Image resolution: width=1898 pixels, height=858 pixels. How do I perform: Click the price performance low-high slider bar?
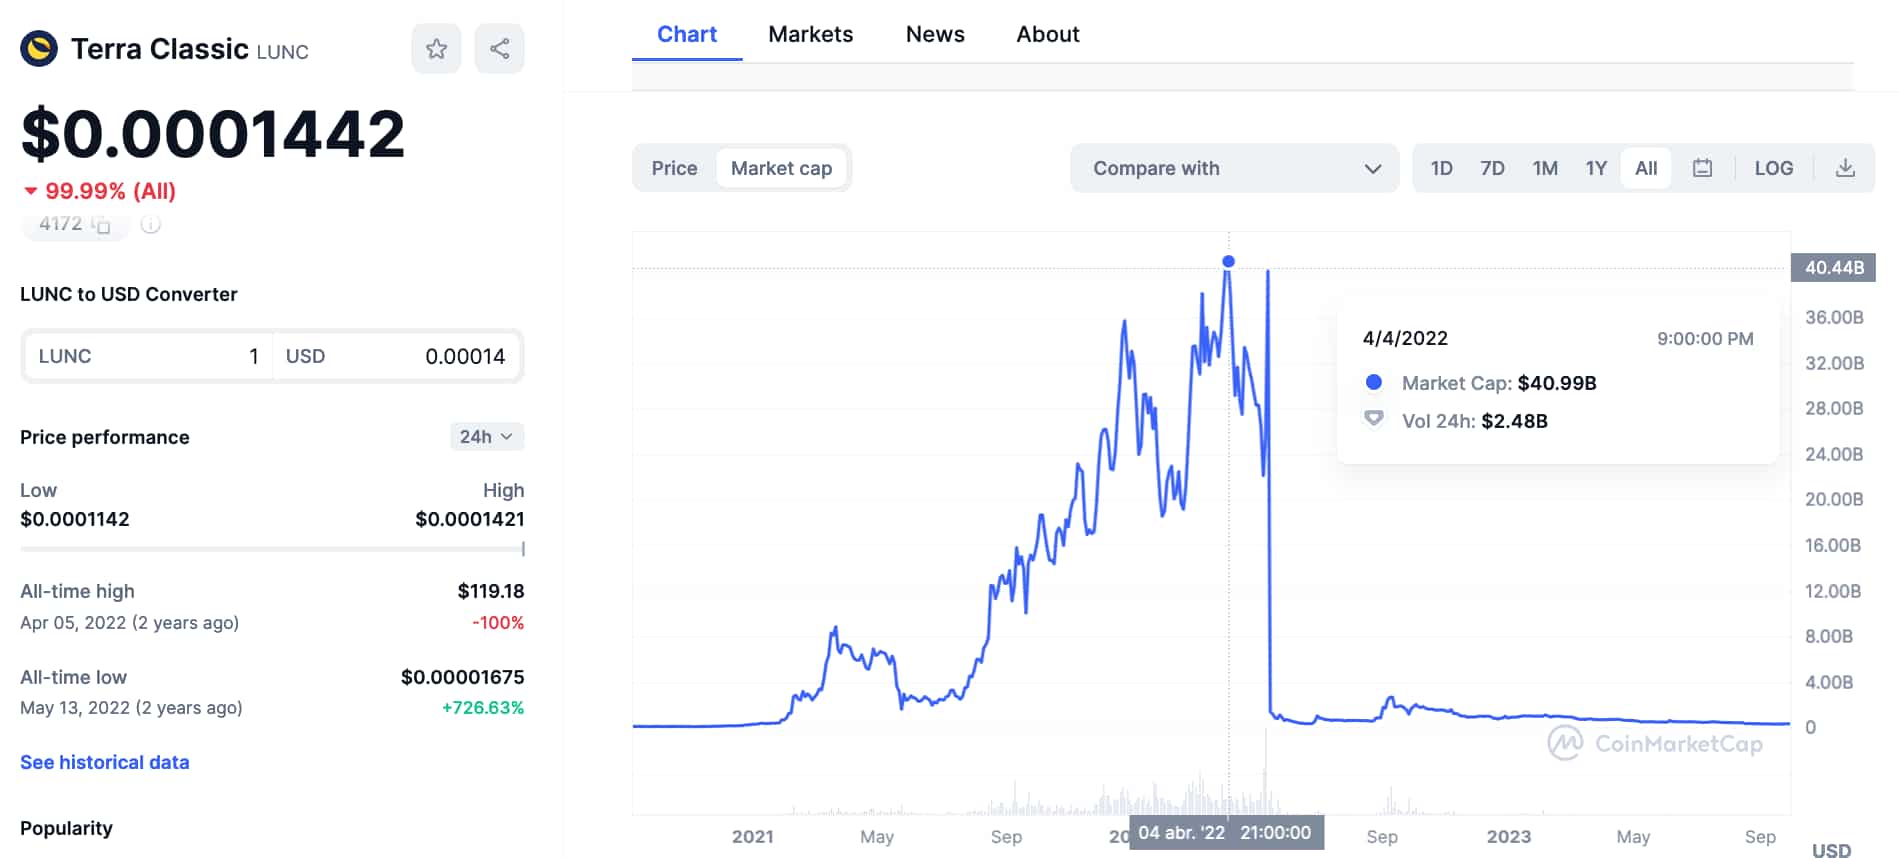[x=271, y=549]
